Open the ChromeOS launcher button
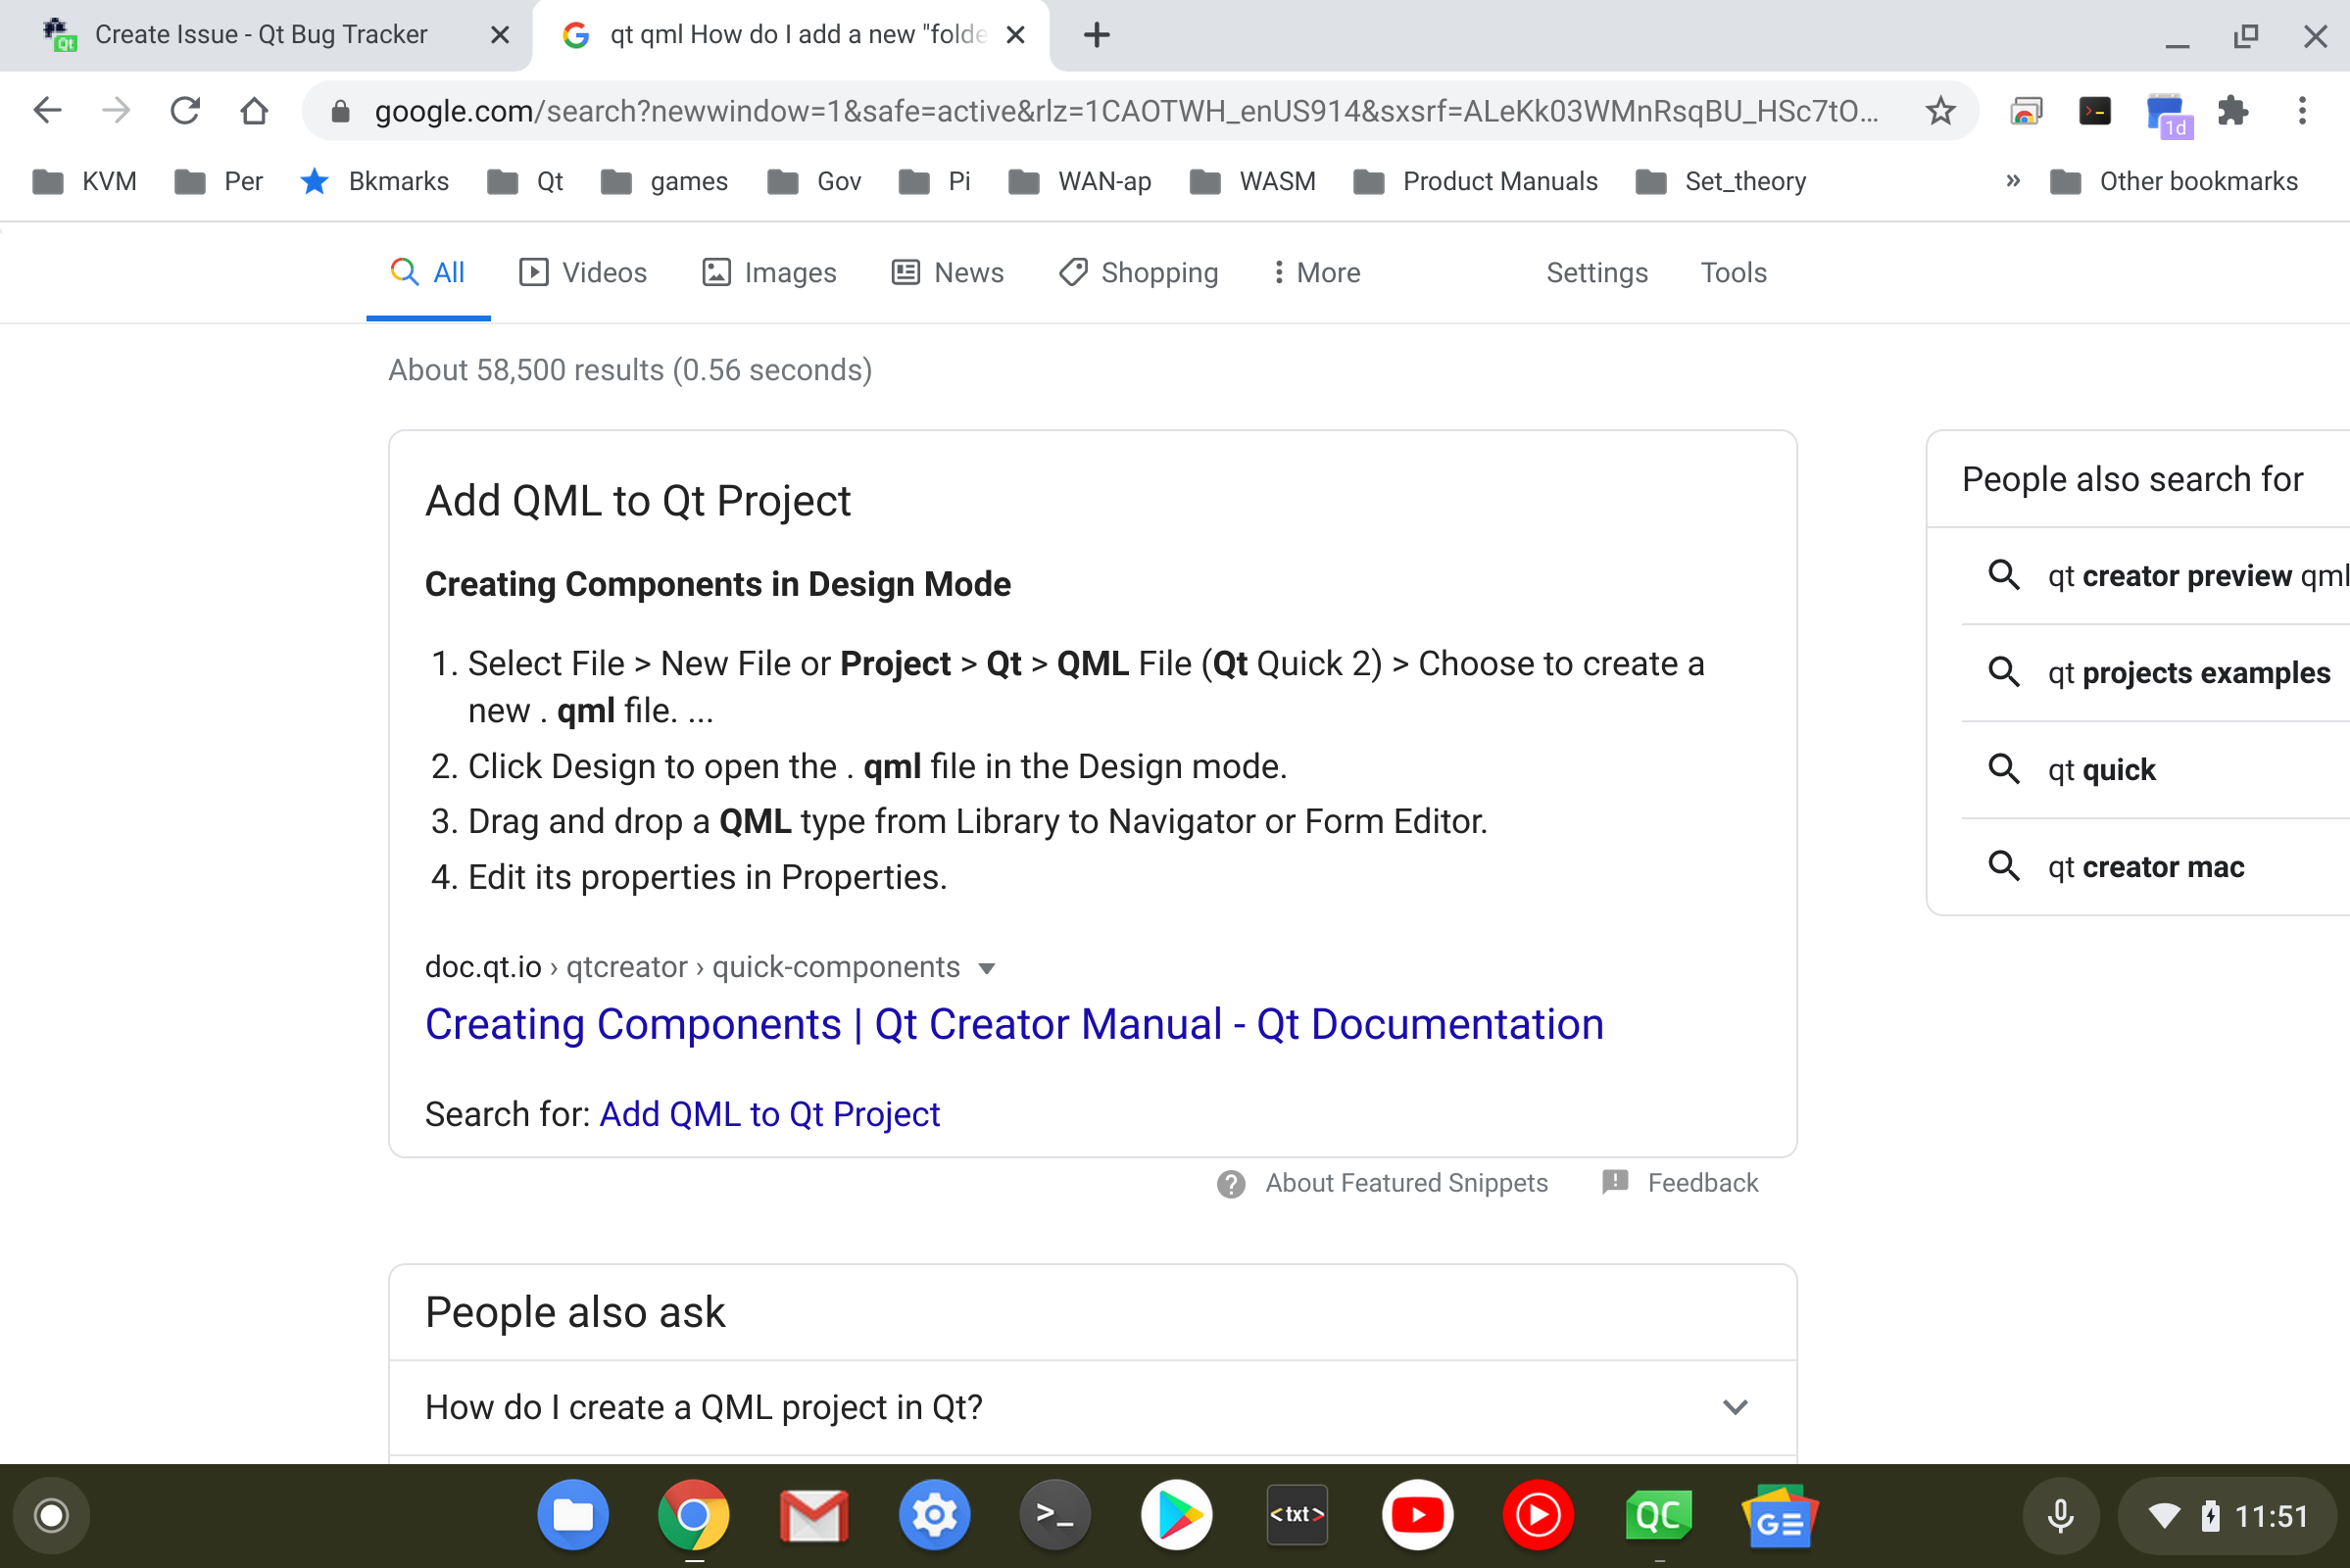Image resolution: width=2350 pixels, height=1568 pixels. pos(51,1515)
